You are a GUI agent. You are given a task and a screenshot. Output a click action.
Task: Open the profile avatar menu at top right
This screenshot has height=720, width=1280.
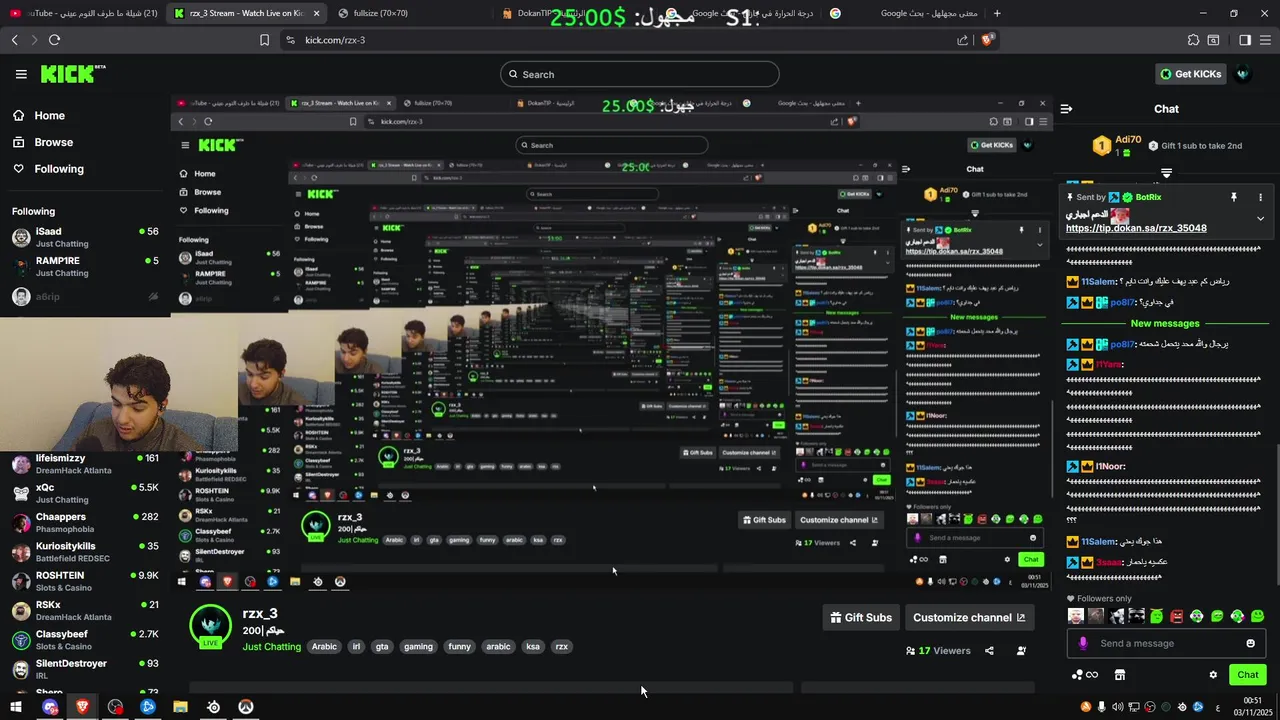[1243, 74]
